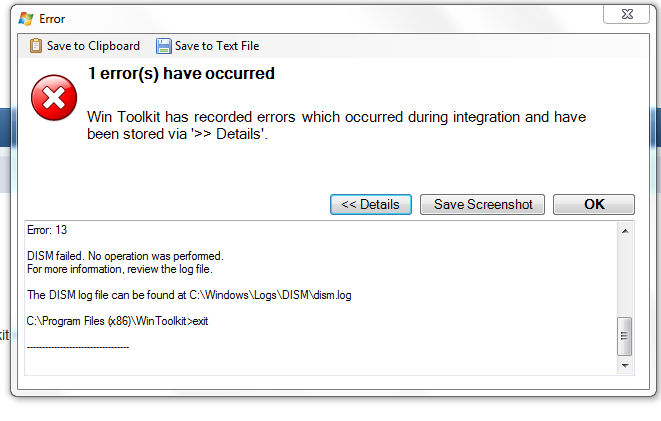
Task: Click the 'Error: 13' line in the log
Action: point(47,230)
